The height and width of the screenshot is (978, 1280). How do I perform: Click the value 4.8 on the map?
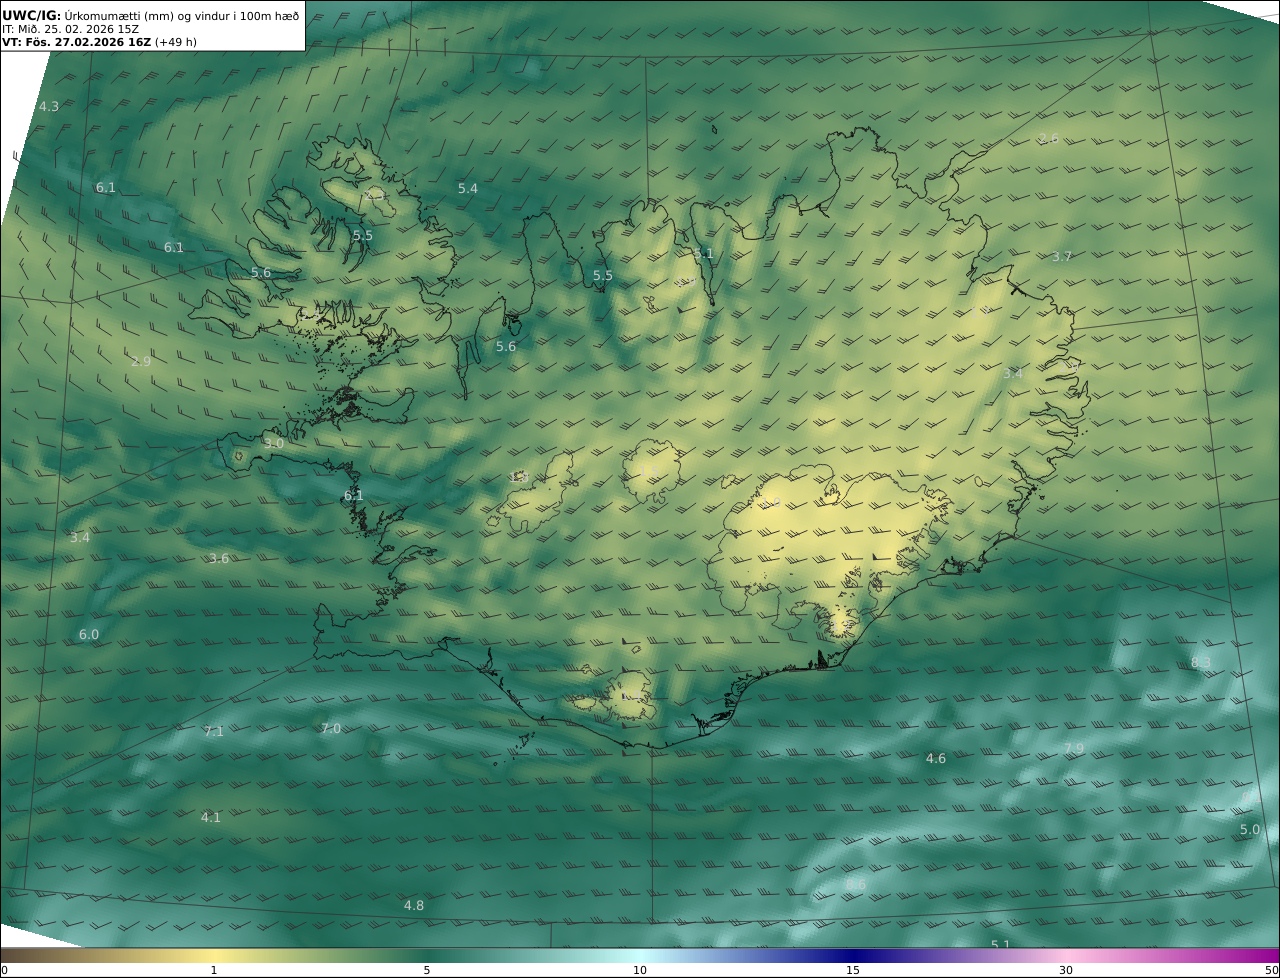(414, 905)
